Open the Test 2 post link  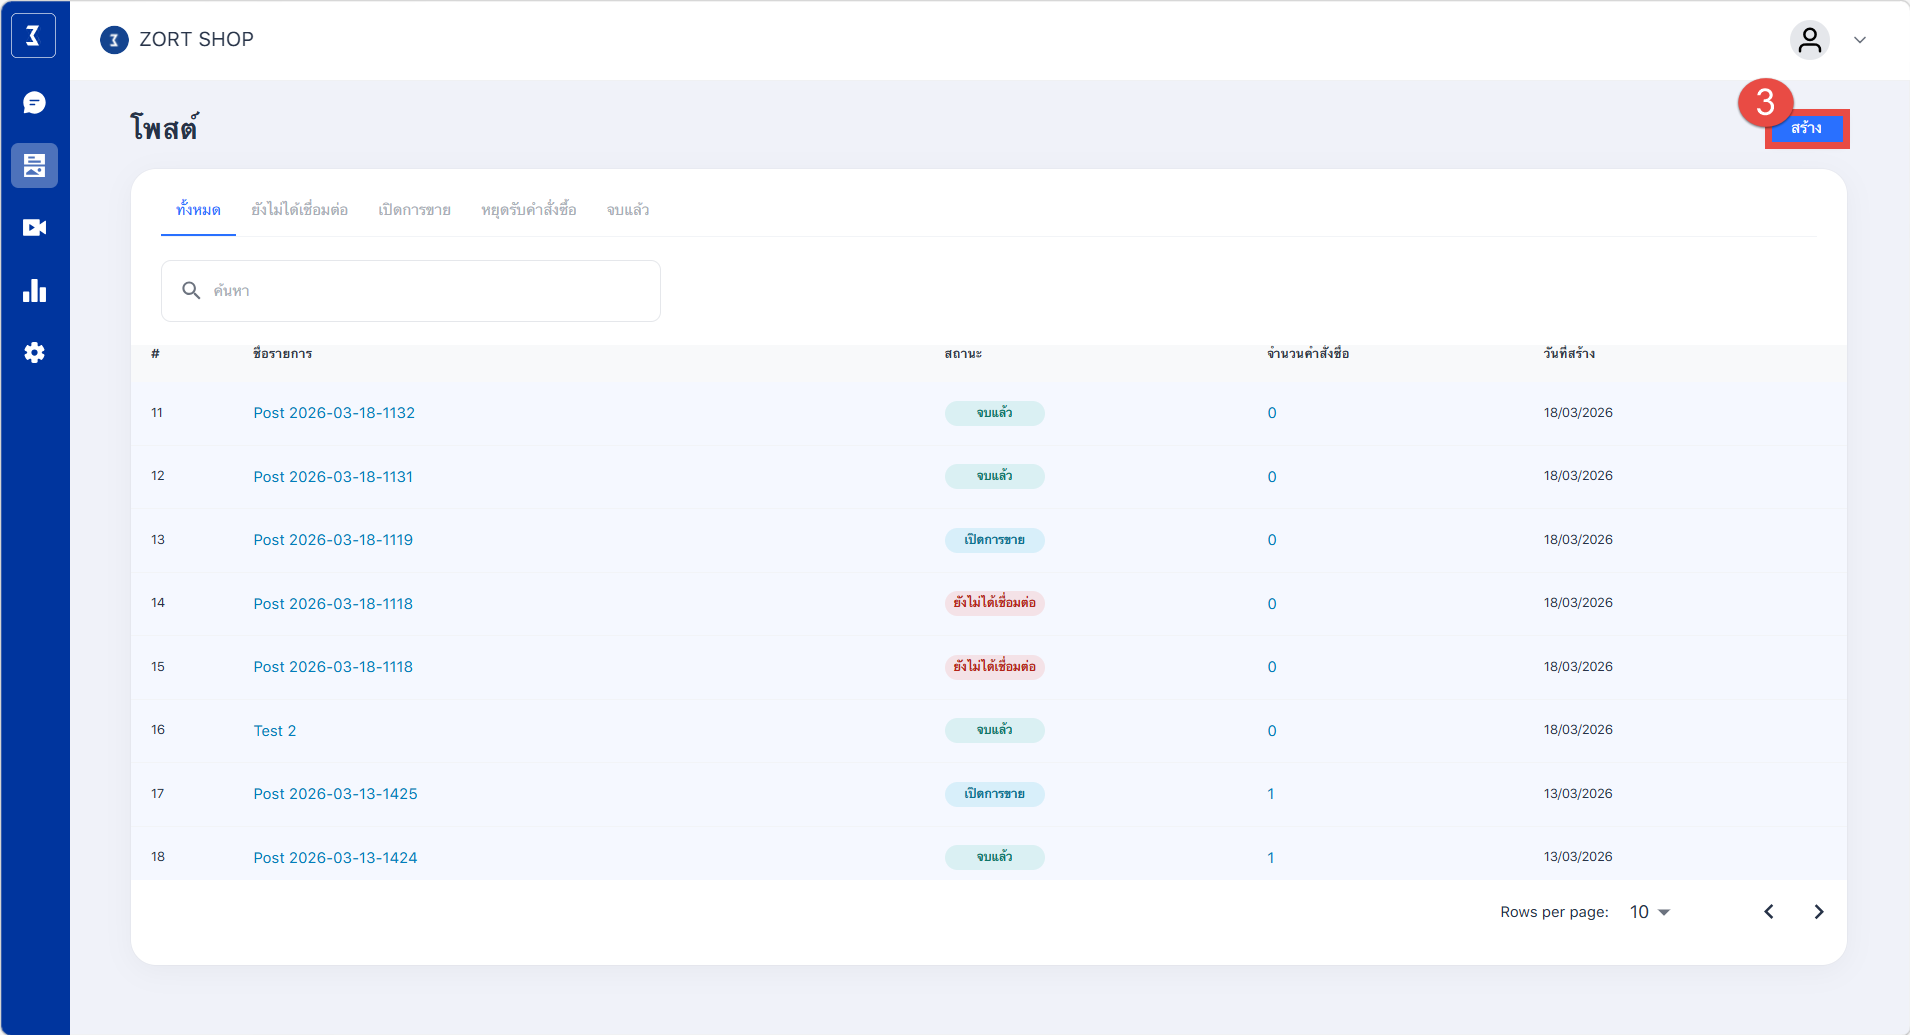pos(275,731)
